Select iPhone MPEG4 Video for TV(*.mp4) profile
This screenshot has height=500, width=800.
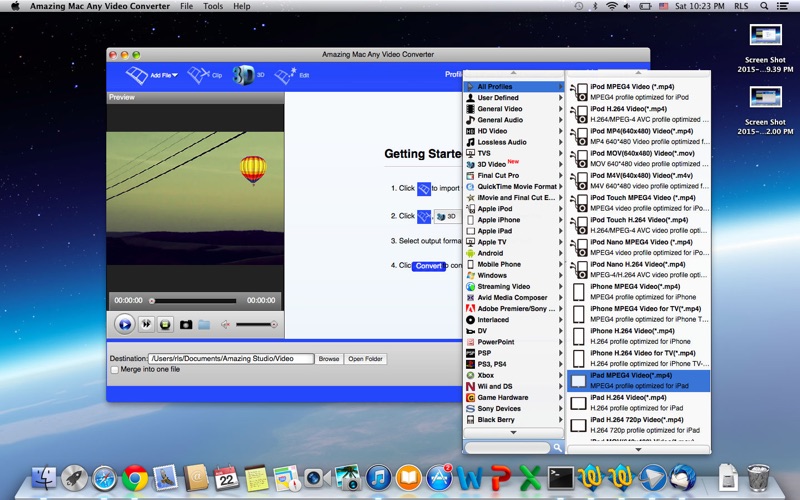coord(639,314)
